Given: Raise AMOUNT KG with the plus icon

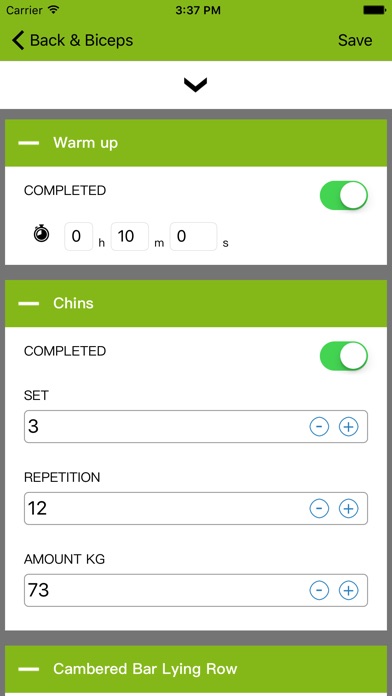Looking at the screenshot, I should point(348,590).
